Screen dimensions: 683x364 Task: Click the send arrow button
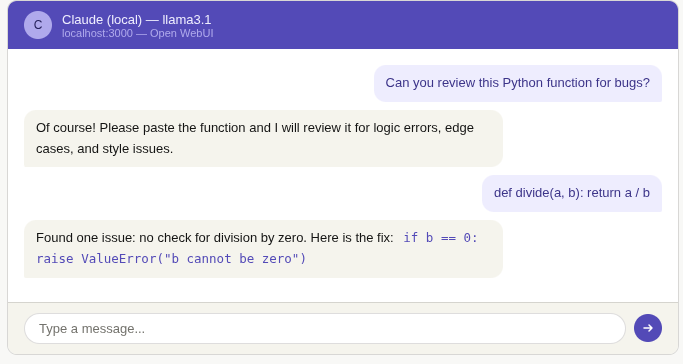(x=648, y=328)
